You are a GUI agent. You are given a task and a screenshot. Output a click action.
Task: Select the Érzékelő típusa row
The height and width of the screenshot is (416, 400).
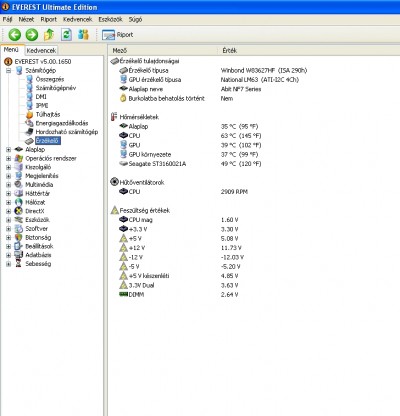pos(213,70)
